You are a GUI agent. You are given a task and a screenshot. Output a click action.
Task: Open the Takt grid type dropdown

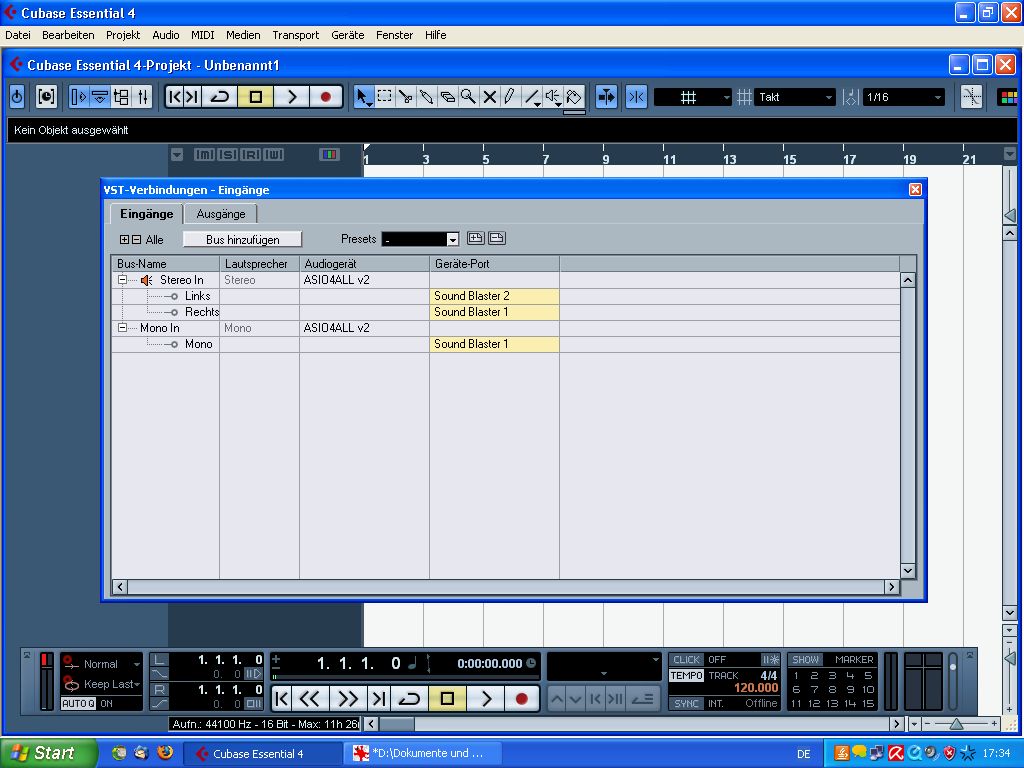coord(794,97)
